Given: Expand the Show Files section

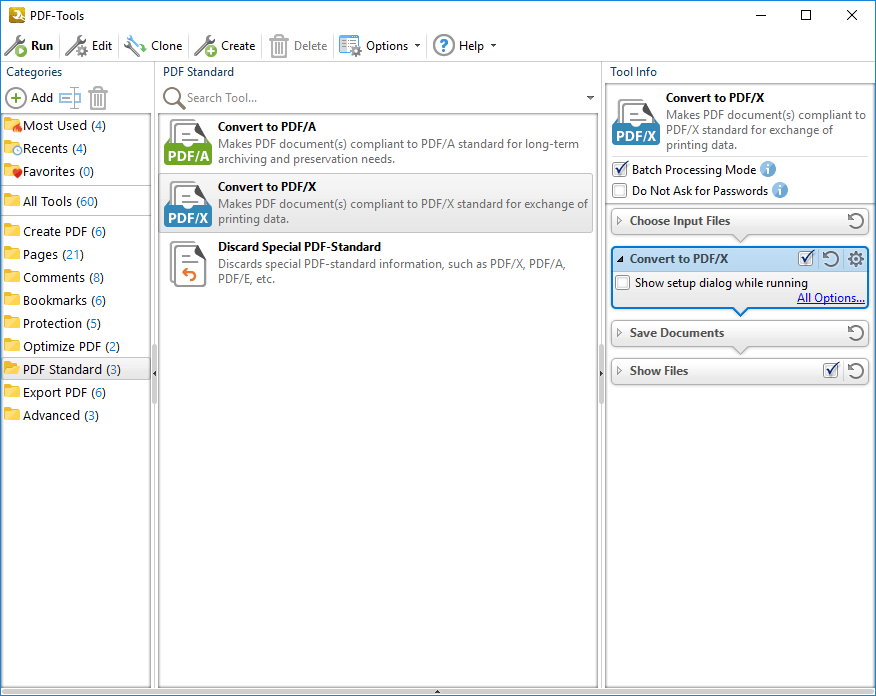Looking at the screenshot, I should point(619,371).
